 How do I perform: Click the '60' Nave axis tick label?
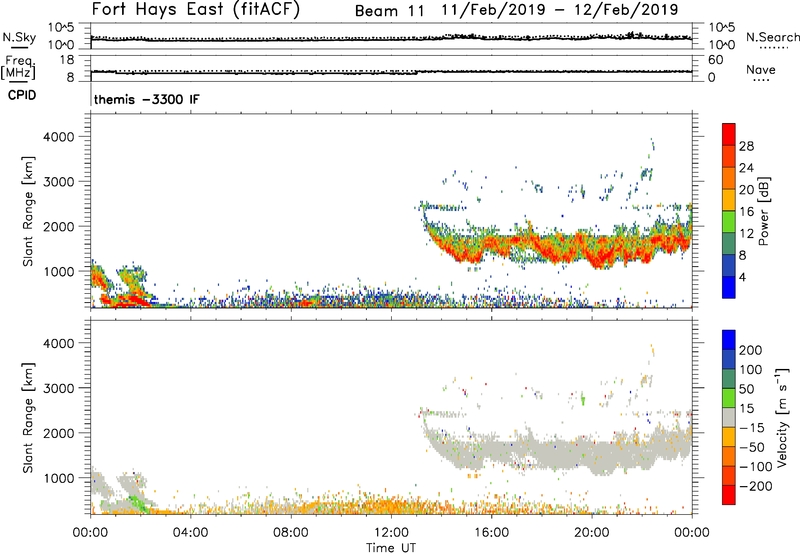(x=715, y=60)
